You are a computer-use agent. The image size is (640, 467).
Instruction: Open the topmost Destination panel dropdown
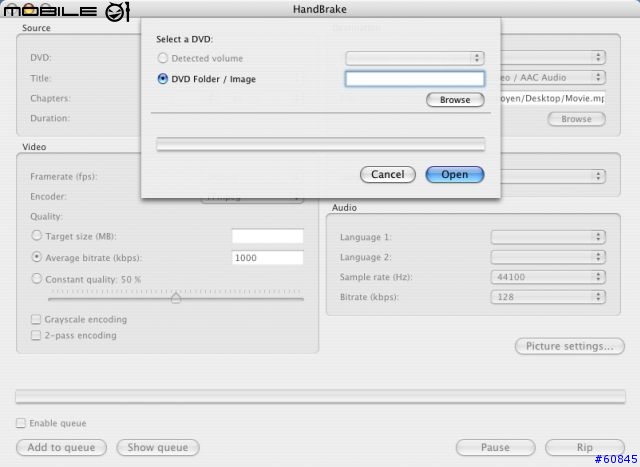pos(553,57)
